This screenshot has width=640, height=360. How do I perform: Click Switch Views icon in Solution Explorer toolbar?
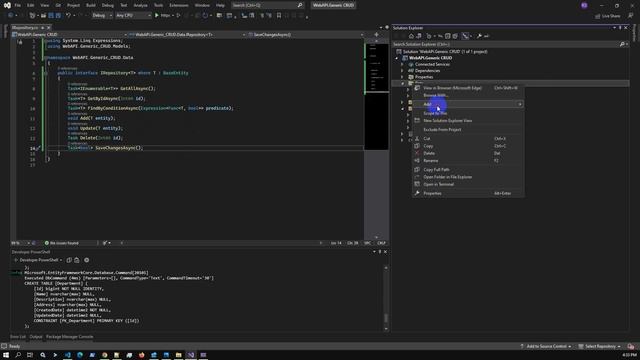click(419, 36)
